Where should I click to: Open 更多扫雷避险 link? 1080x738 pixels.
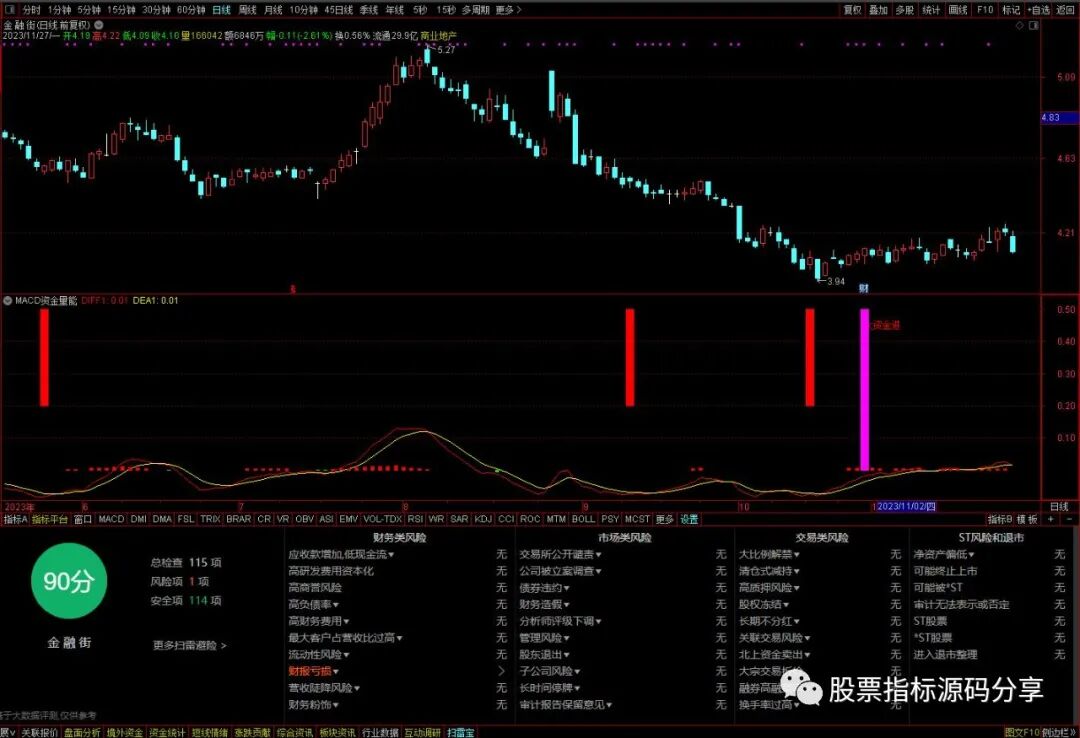click(189, 646)
